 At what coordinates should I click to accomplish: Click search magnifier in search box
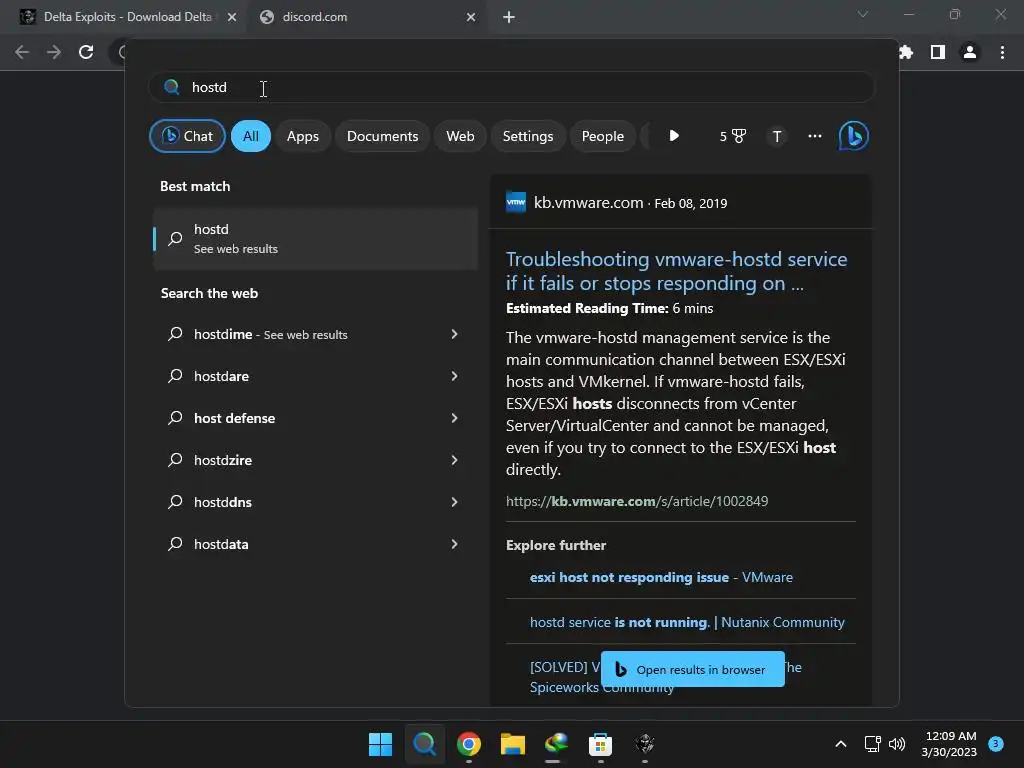tap(172, 87)
